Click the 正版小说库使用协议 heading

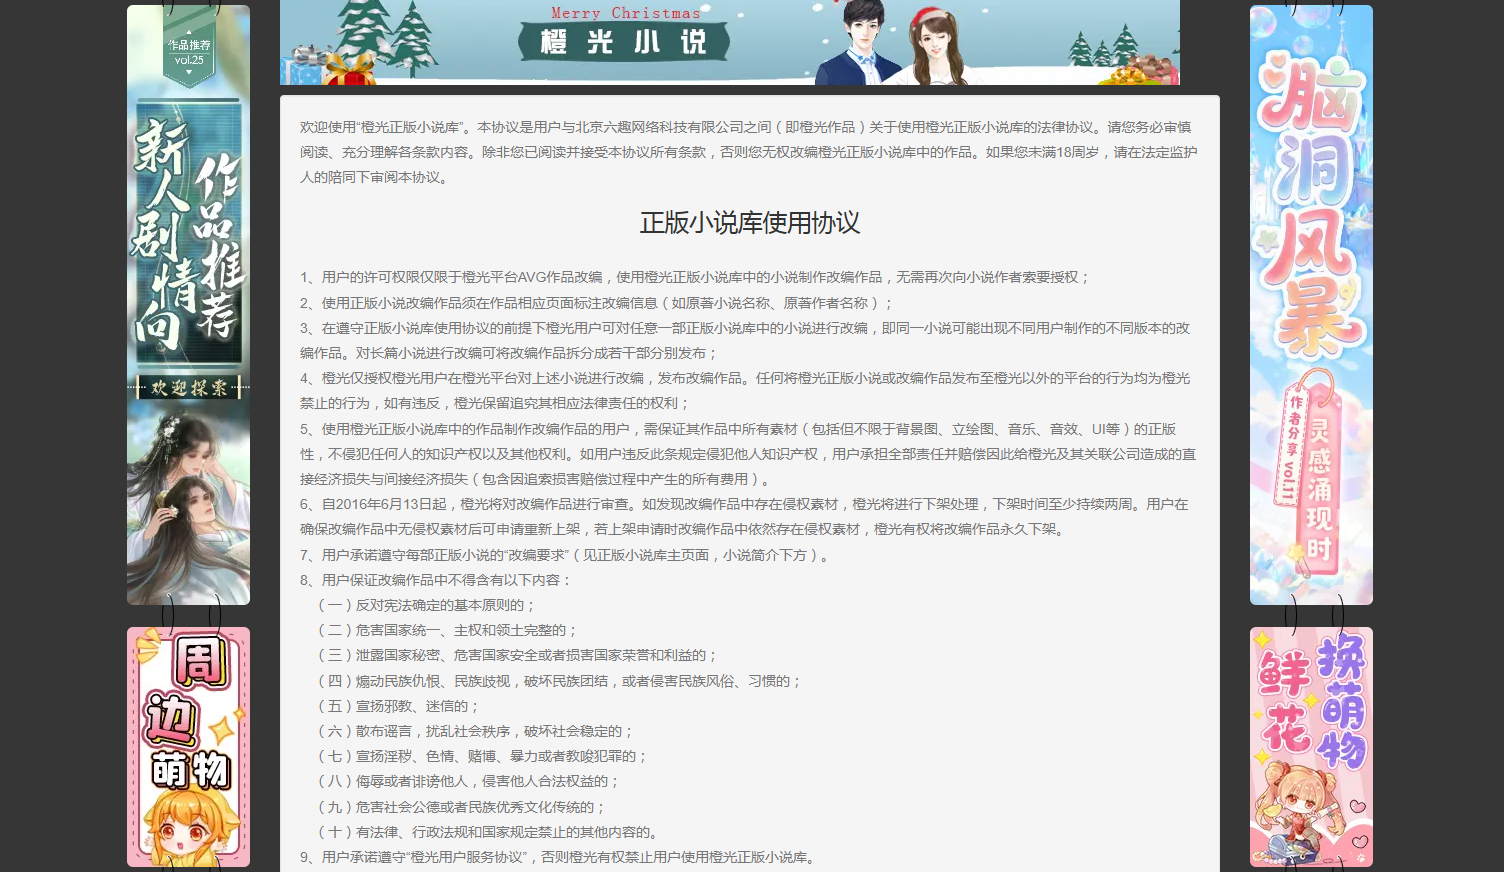coord(749,223)
